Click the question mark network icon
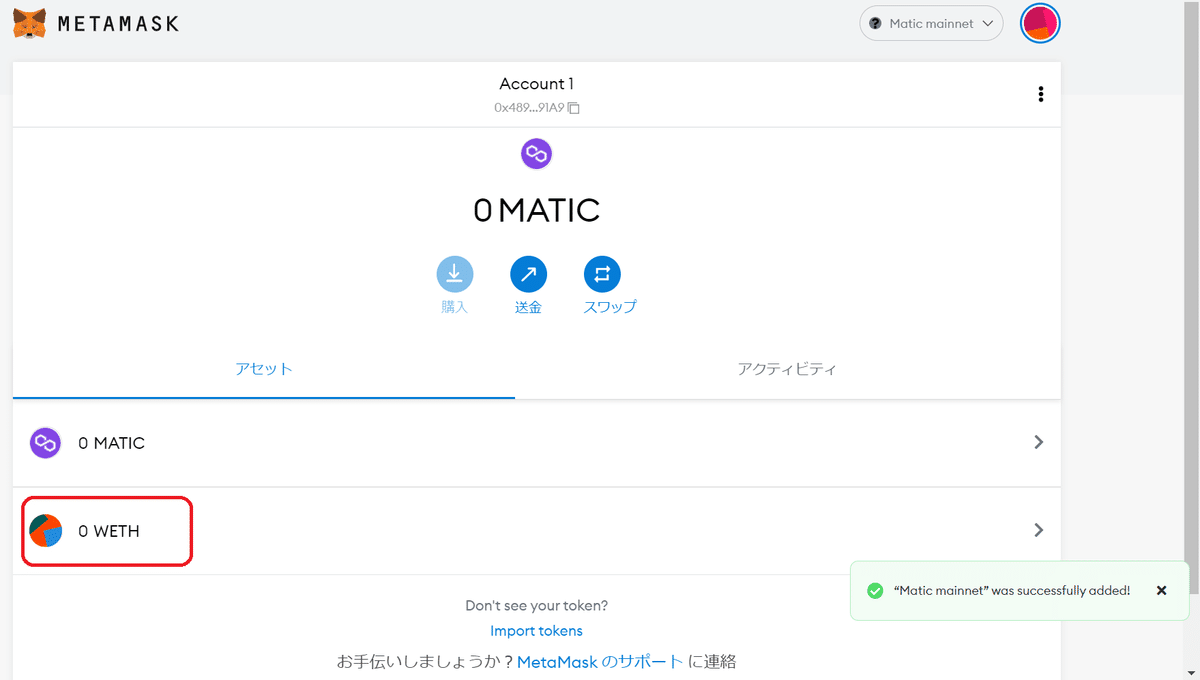This screenshot has width=1200, height=680. (x=875, y=23)
